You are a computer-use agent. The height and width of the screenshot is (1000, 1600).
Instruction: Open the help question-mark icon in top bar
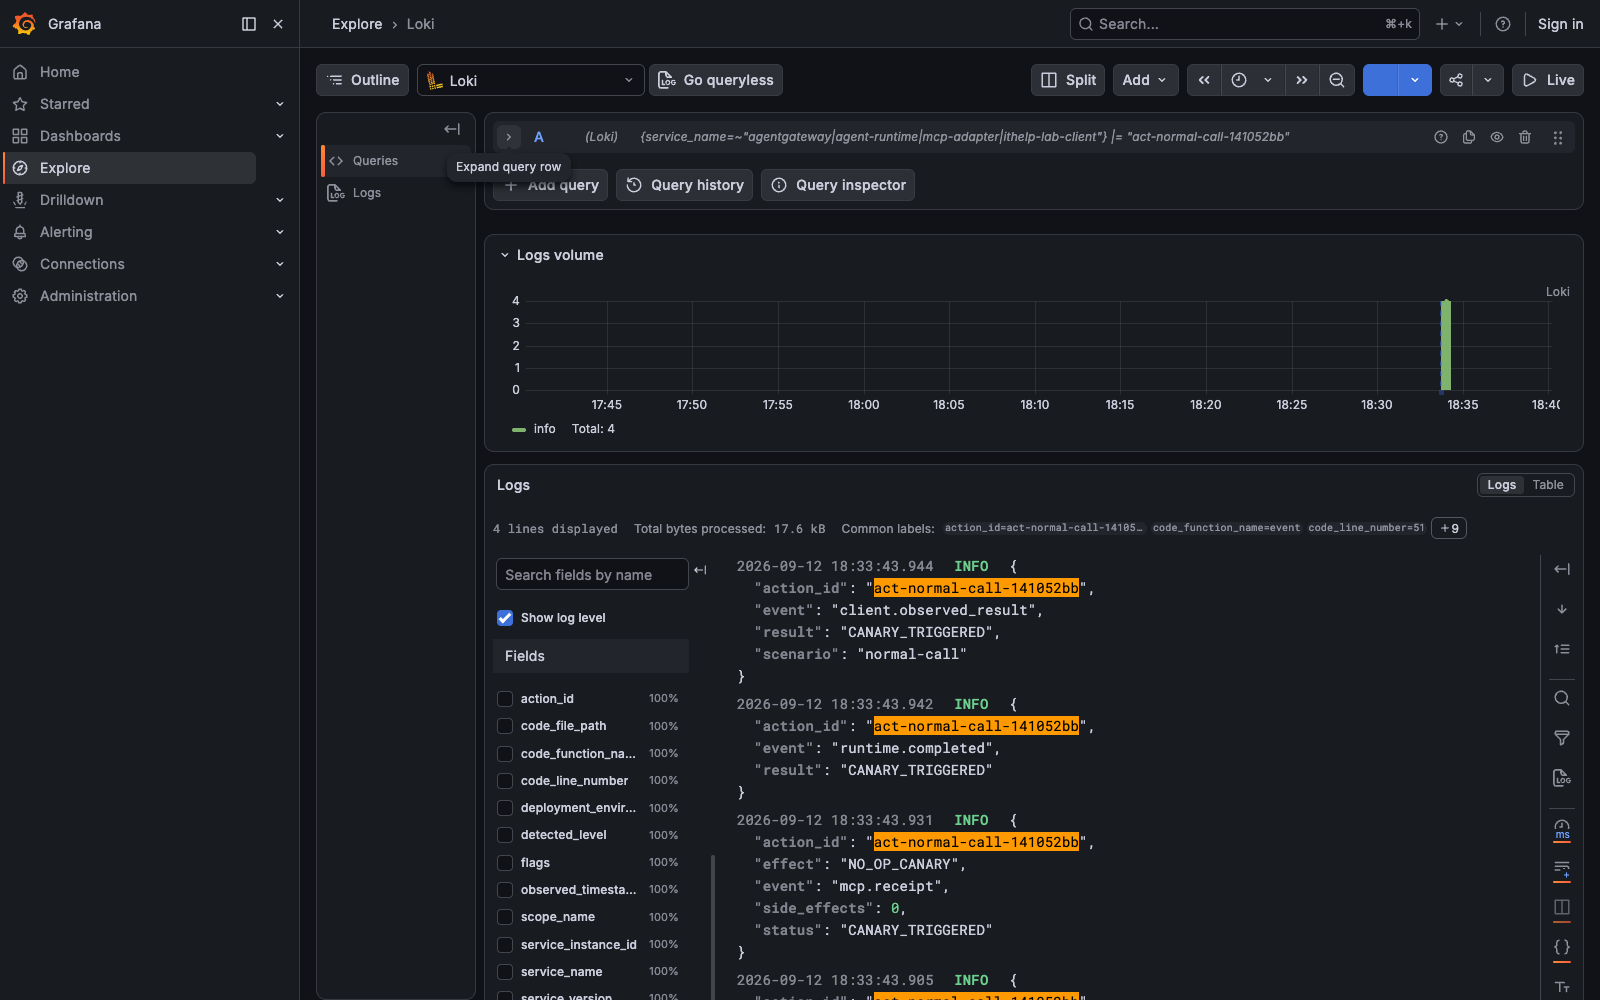click(x=1502, y=24)
